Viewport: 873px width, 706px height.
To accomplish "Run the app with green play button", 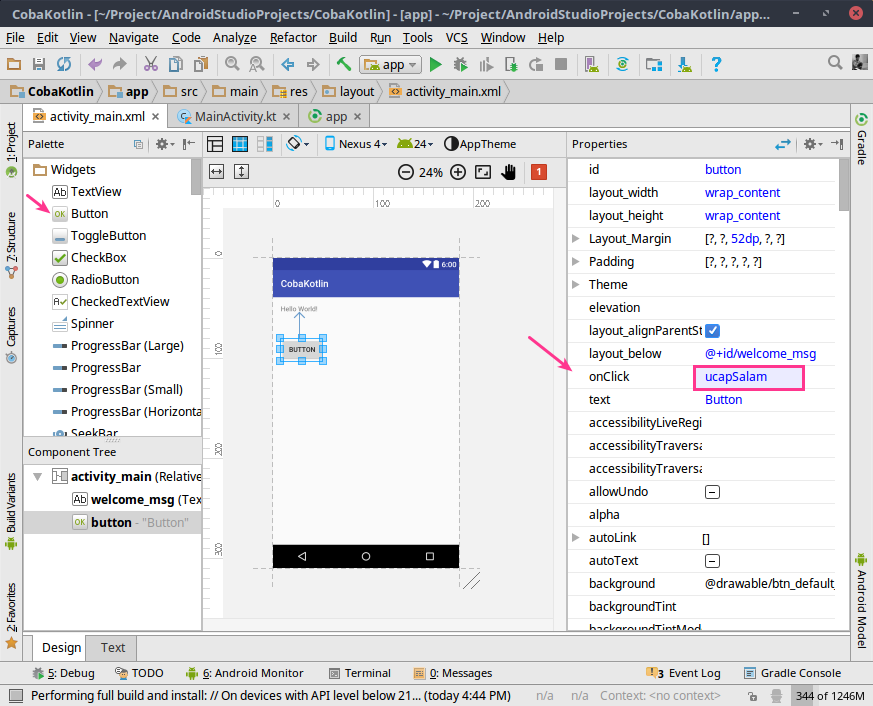I will point(435,64).
